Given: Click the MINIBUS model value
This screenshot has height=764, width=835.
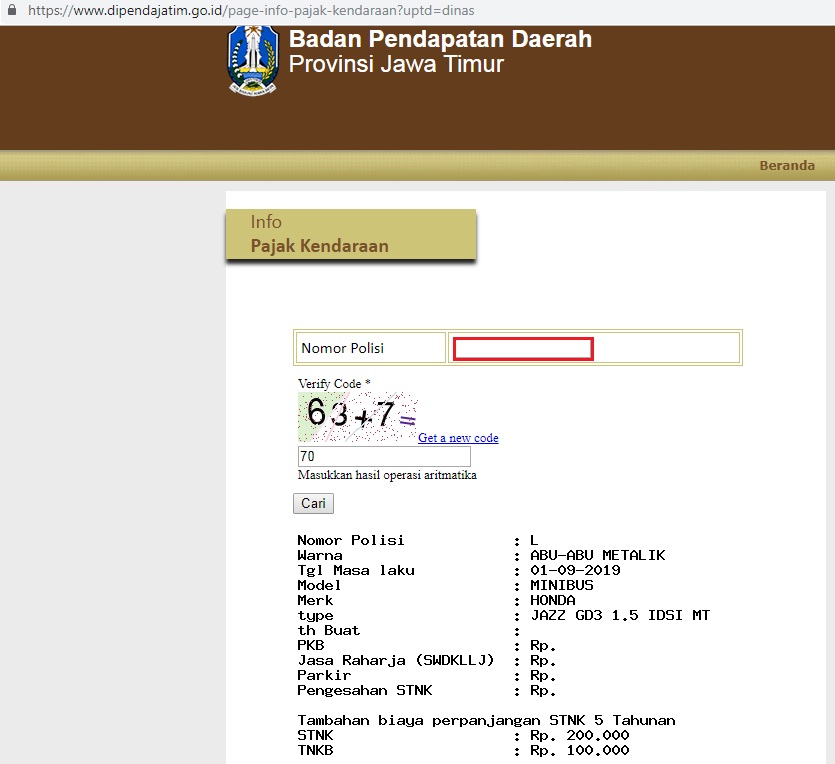Looking at the screenshot, I should [562, 585].
